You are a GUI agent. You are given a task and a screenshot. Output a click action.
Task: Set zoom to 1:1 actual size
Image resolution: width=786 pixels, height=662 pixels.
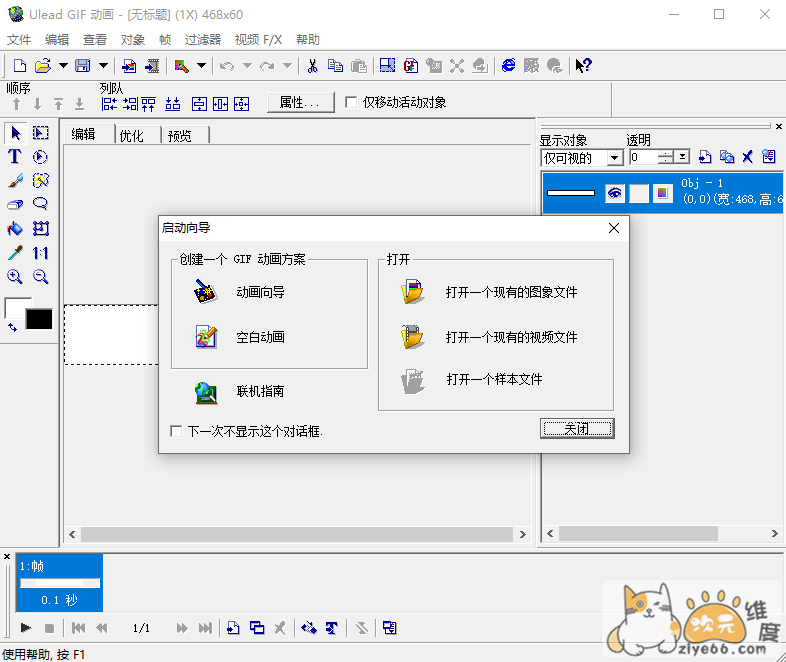pyautogui.click(x=40, y=253)
